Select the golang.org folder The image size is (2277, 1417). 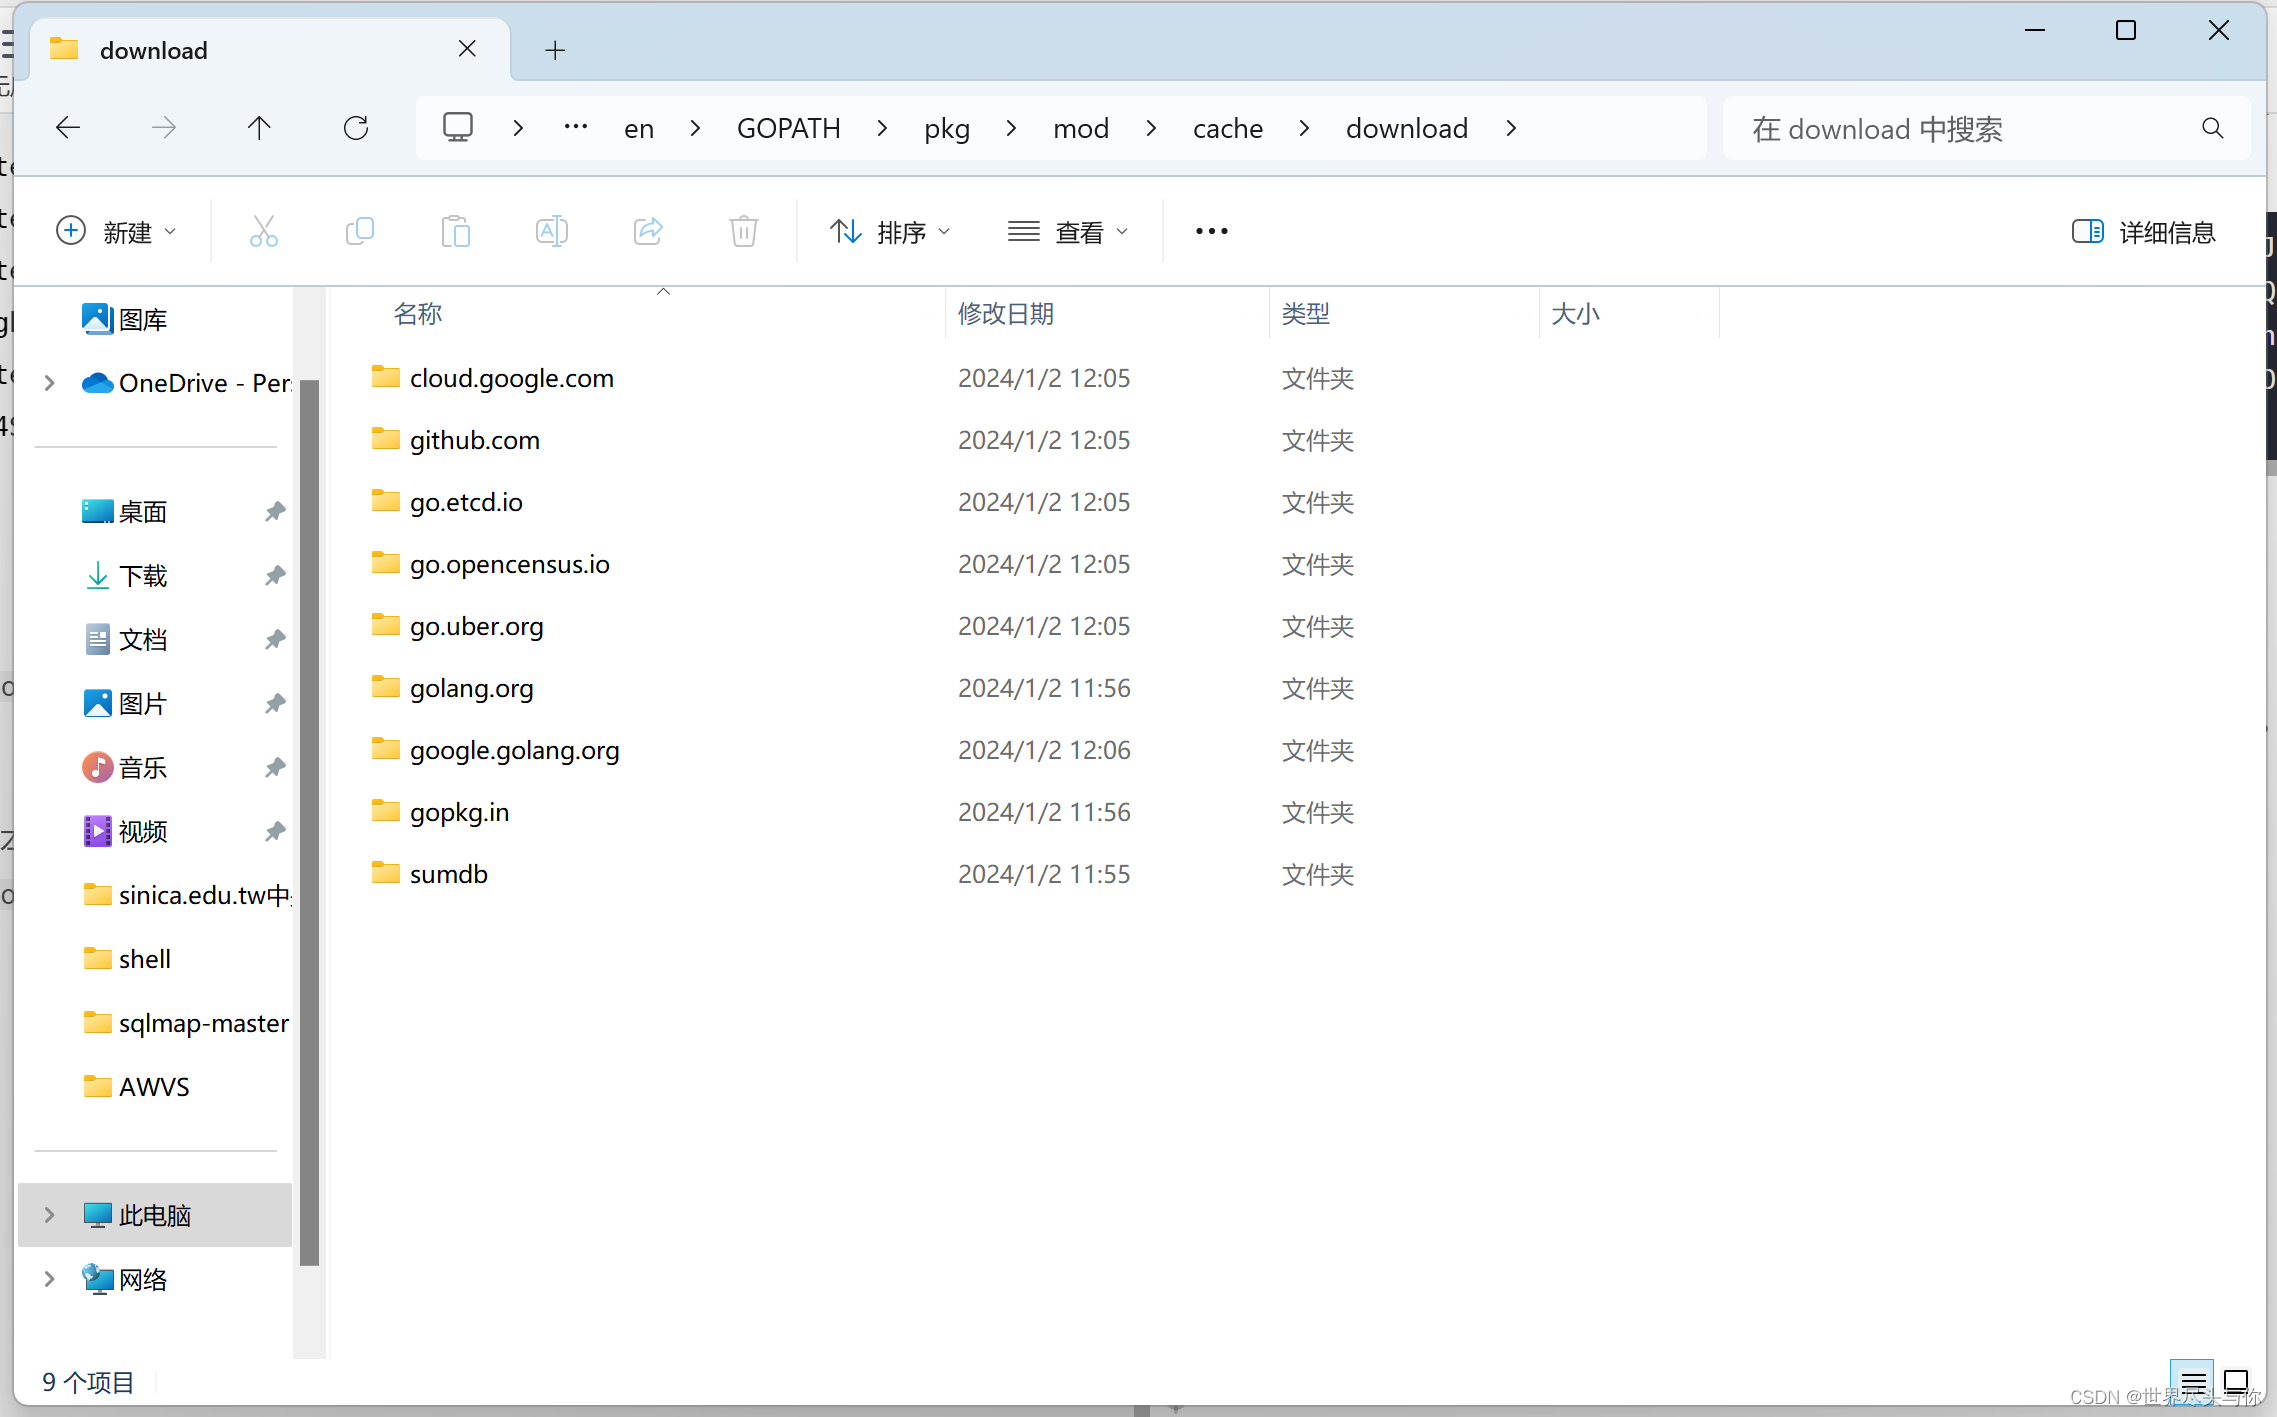pos(472,687)
